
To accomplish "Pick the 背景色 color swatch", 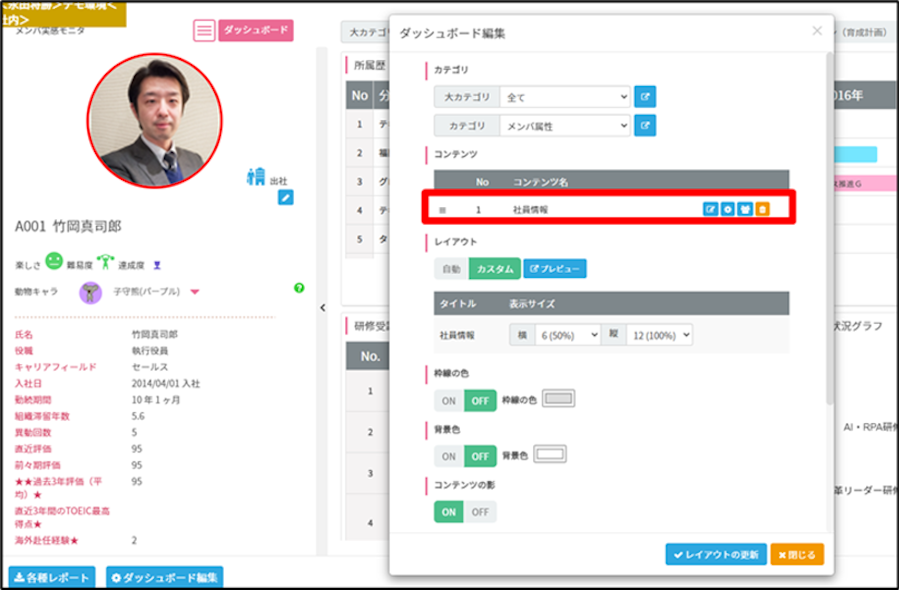I will pos(550,454).
